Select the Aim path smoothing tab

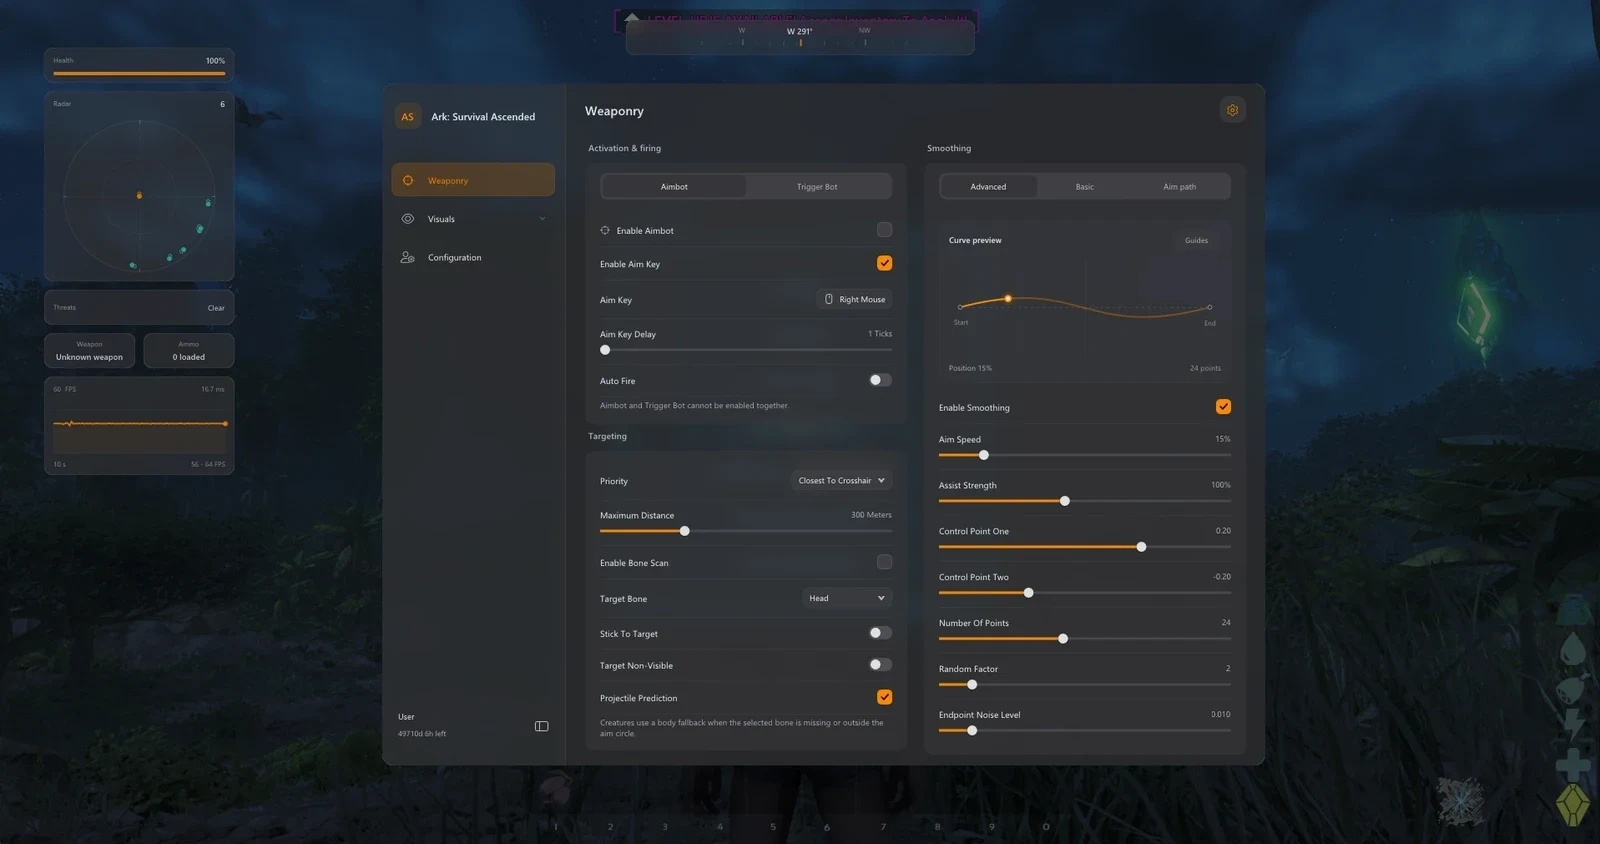[x=1179, y=186]
